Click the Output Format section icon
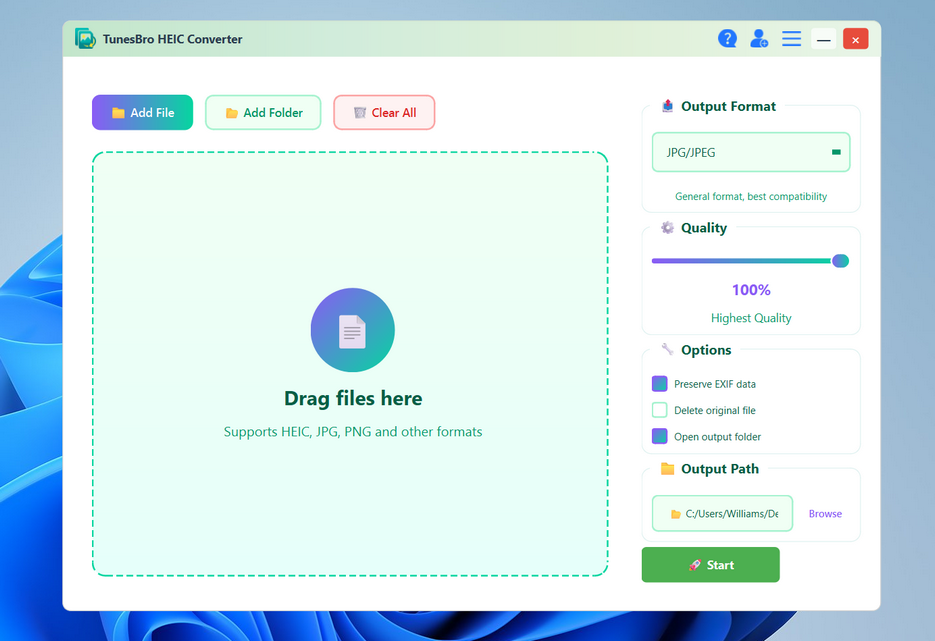Viewport: 935px width, 641px height. click(666, 106)
